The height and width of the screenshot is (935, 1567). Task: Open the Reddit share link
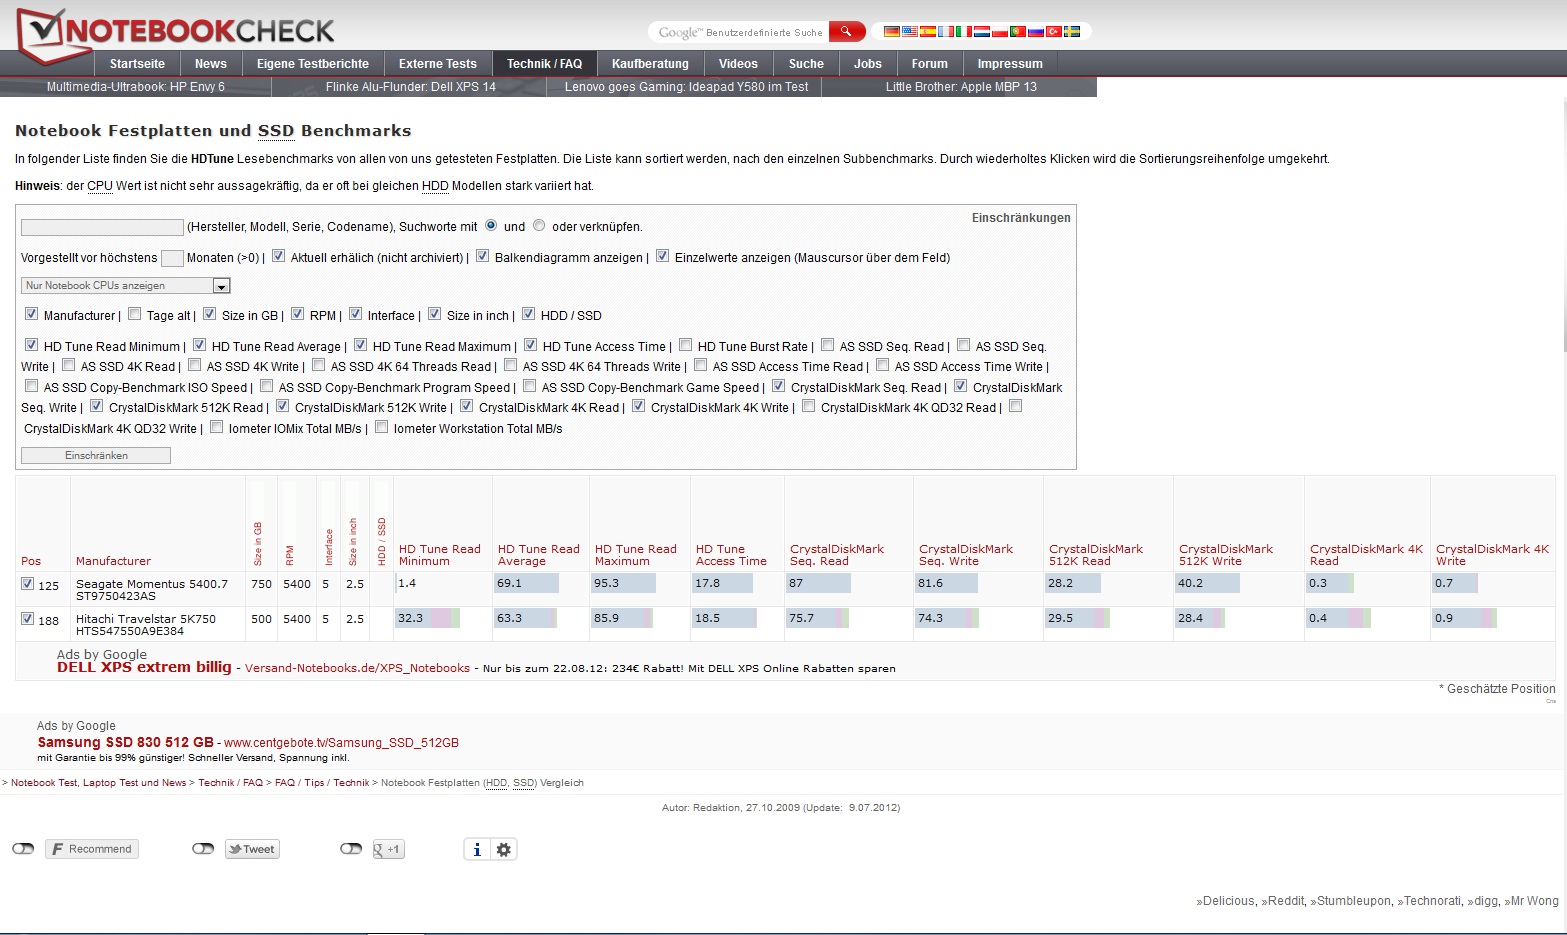(1285, 901)
